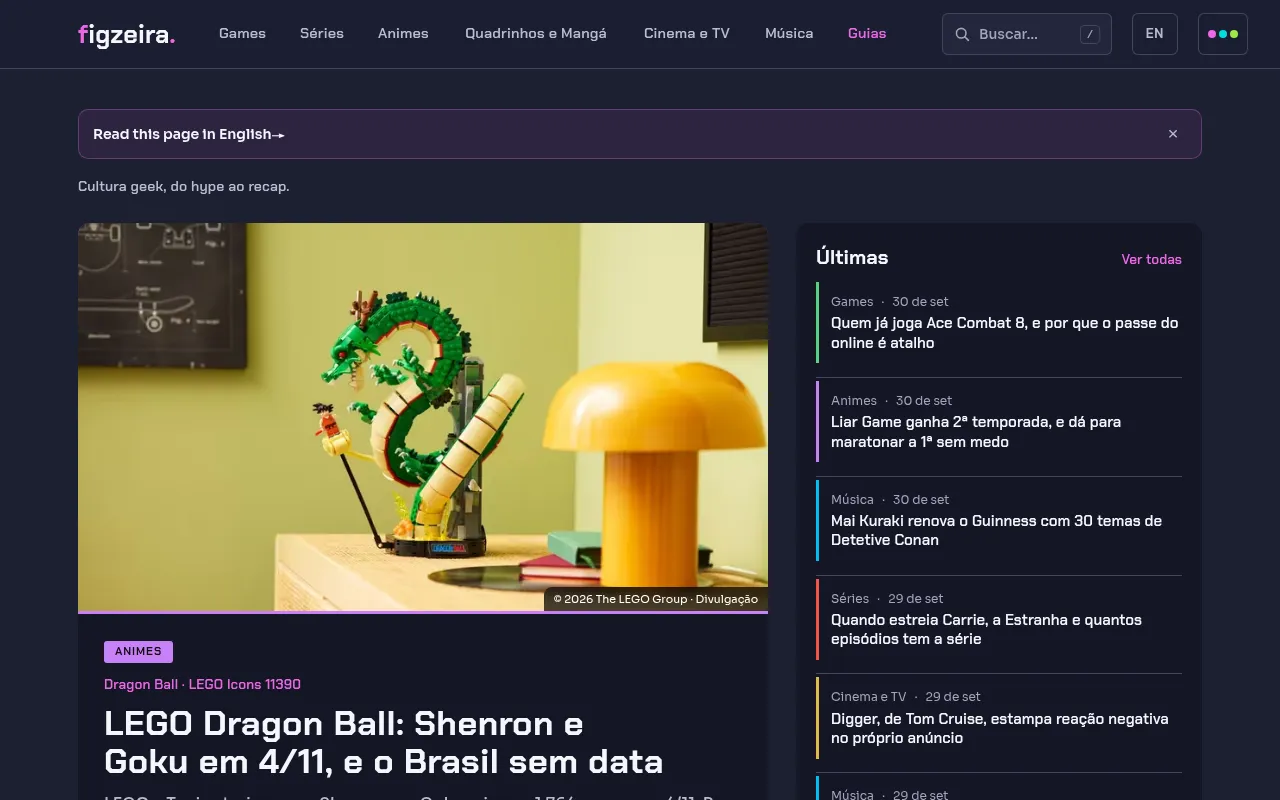Go to the Música section

789,34
